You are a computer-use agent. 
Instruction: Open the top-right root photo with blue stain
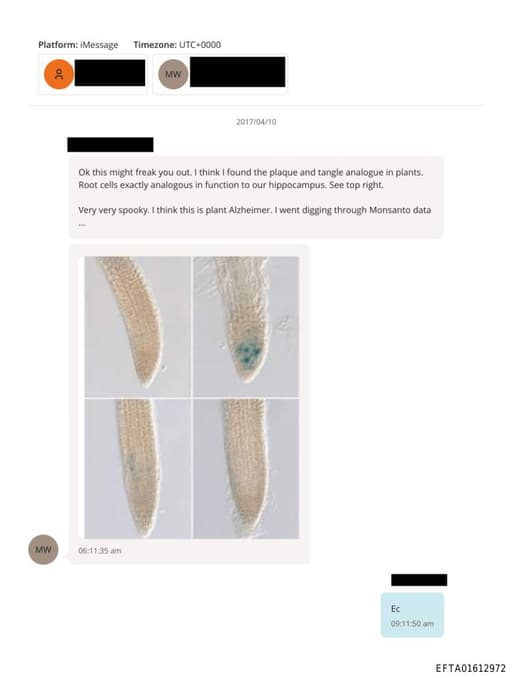[246, 326]
